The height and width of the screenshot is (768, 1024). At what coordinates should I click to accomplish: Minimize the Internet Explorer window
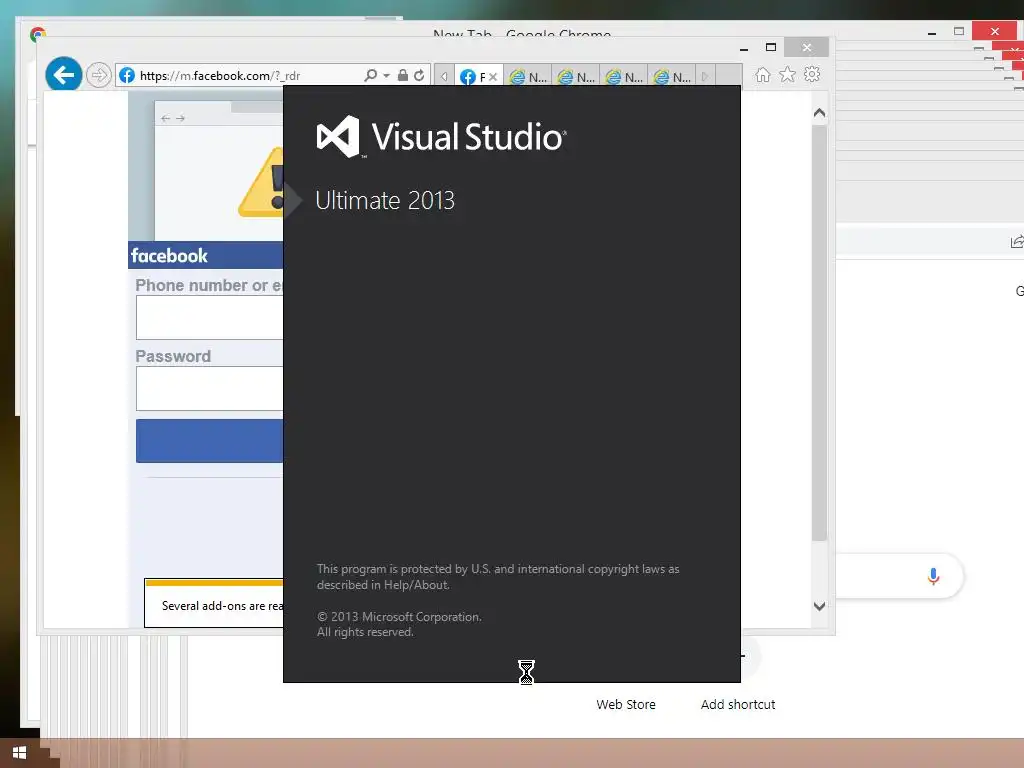click(744, 48)
